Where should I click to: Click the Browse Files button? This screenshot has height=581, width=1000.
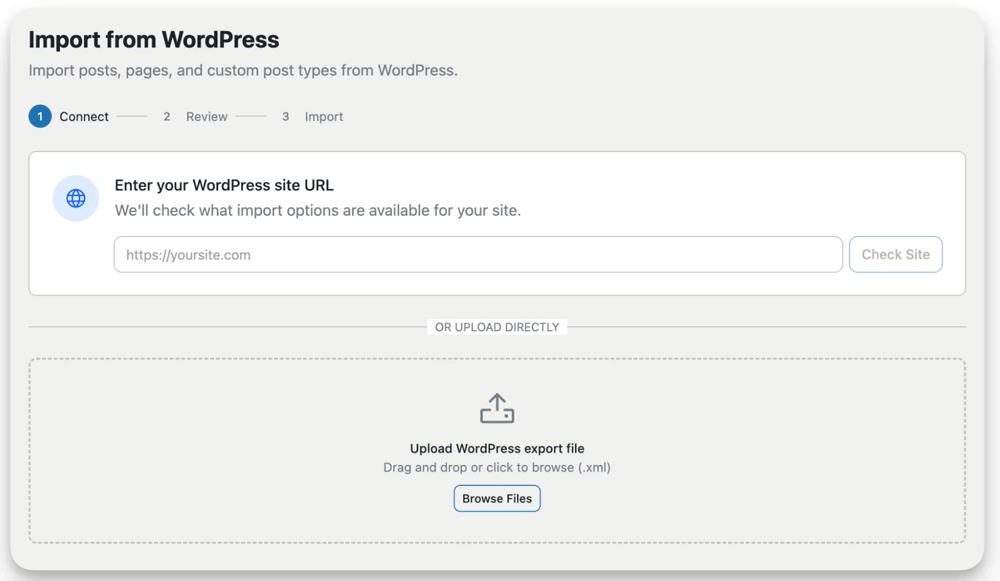497,498
